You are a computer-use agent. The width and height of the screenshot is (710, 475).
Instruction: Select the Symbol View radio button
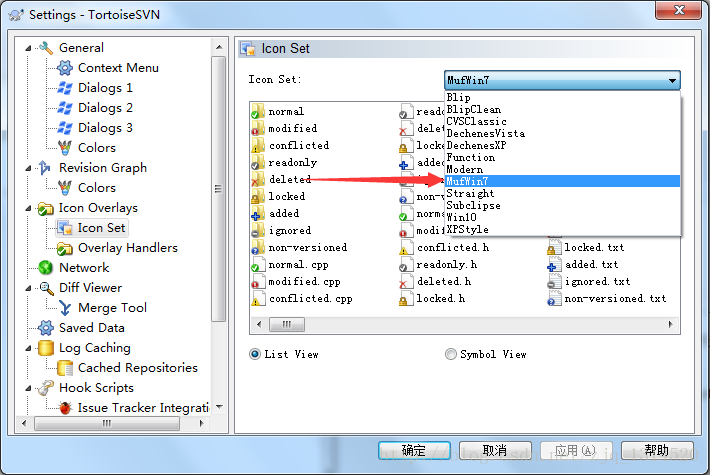tap(451, 354)
